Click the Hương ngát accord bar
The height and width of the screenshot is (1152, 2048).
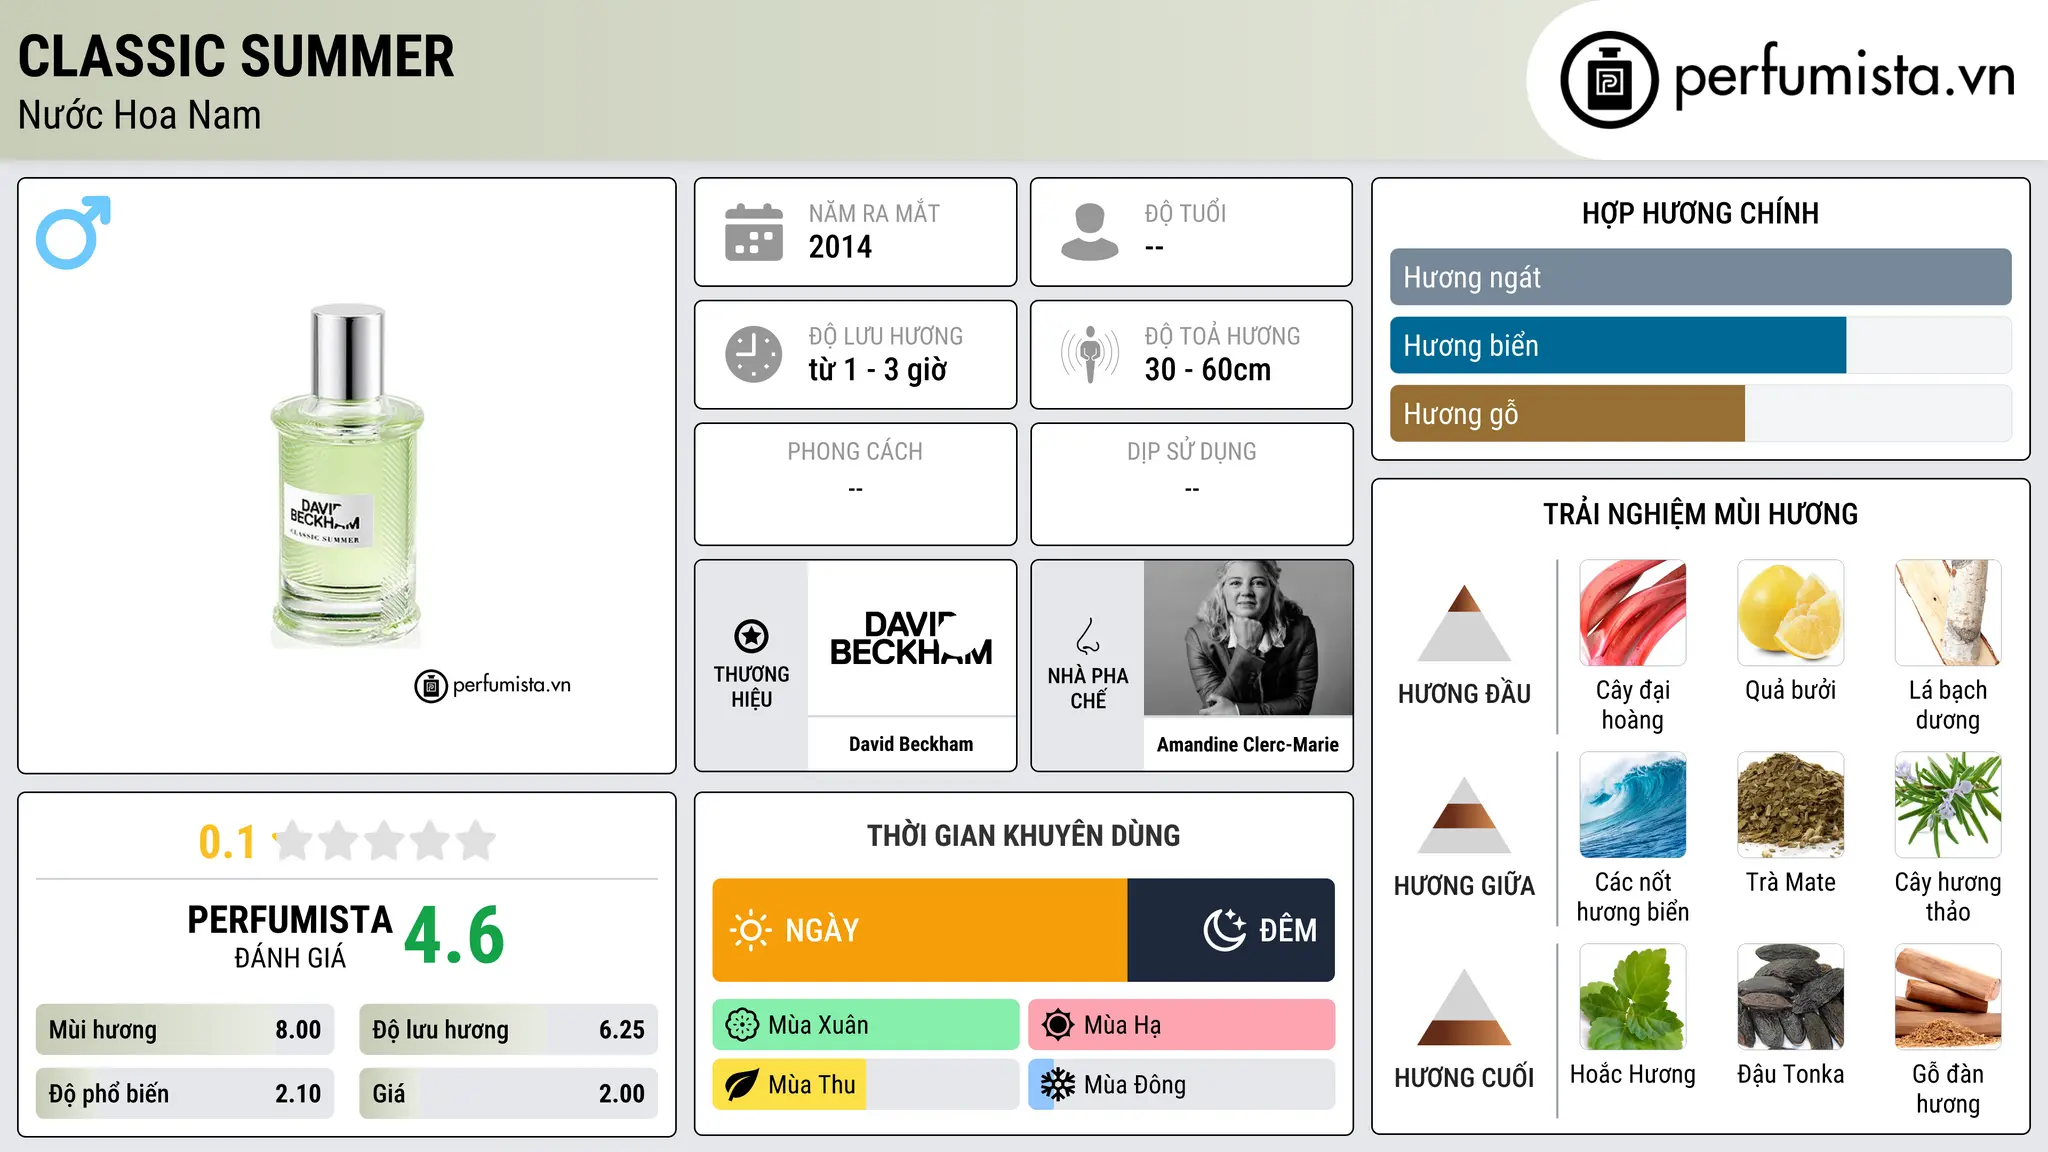click(1701, 277)
